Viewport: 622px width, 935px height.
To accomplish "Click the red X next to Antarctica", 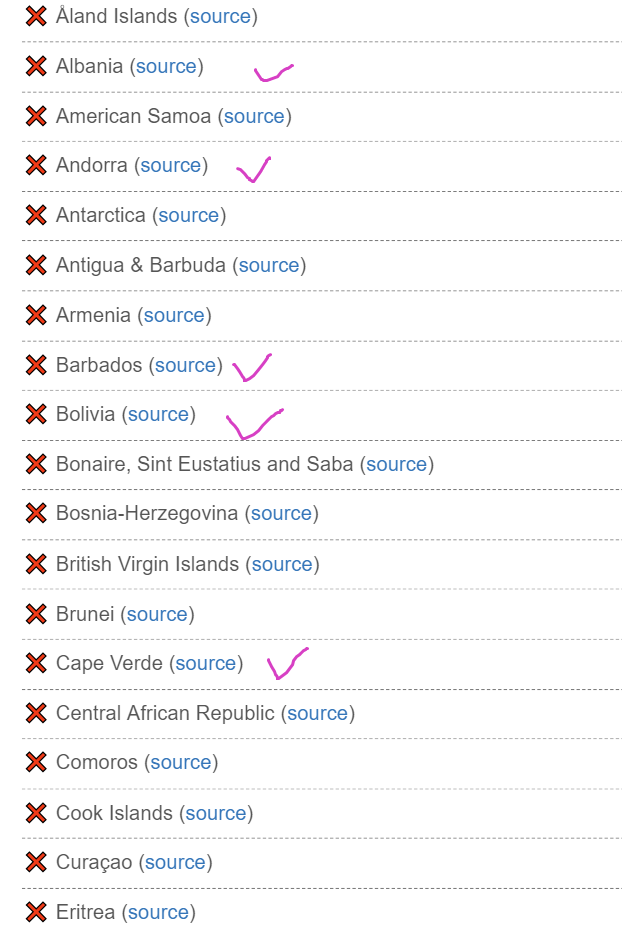I will 36,215.
